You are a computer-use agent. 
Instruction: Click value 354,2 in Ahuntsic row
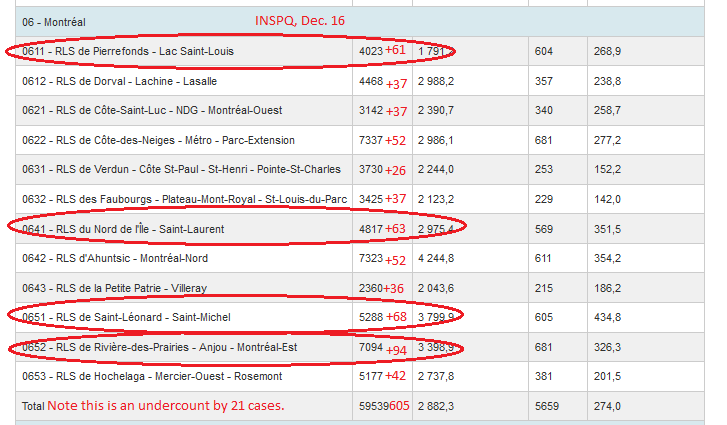pyautogui.click(x=607, y=259)
